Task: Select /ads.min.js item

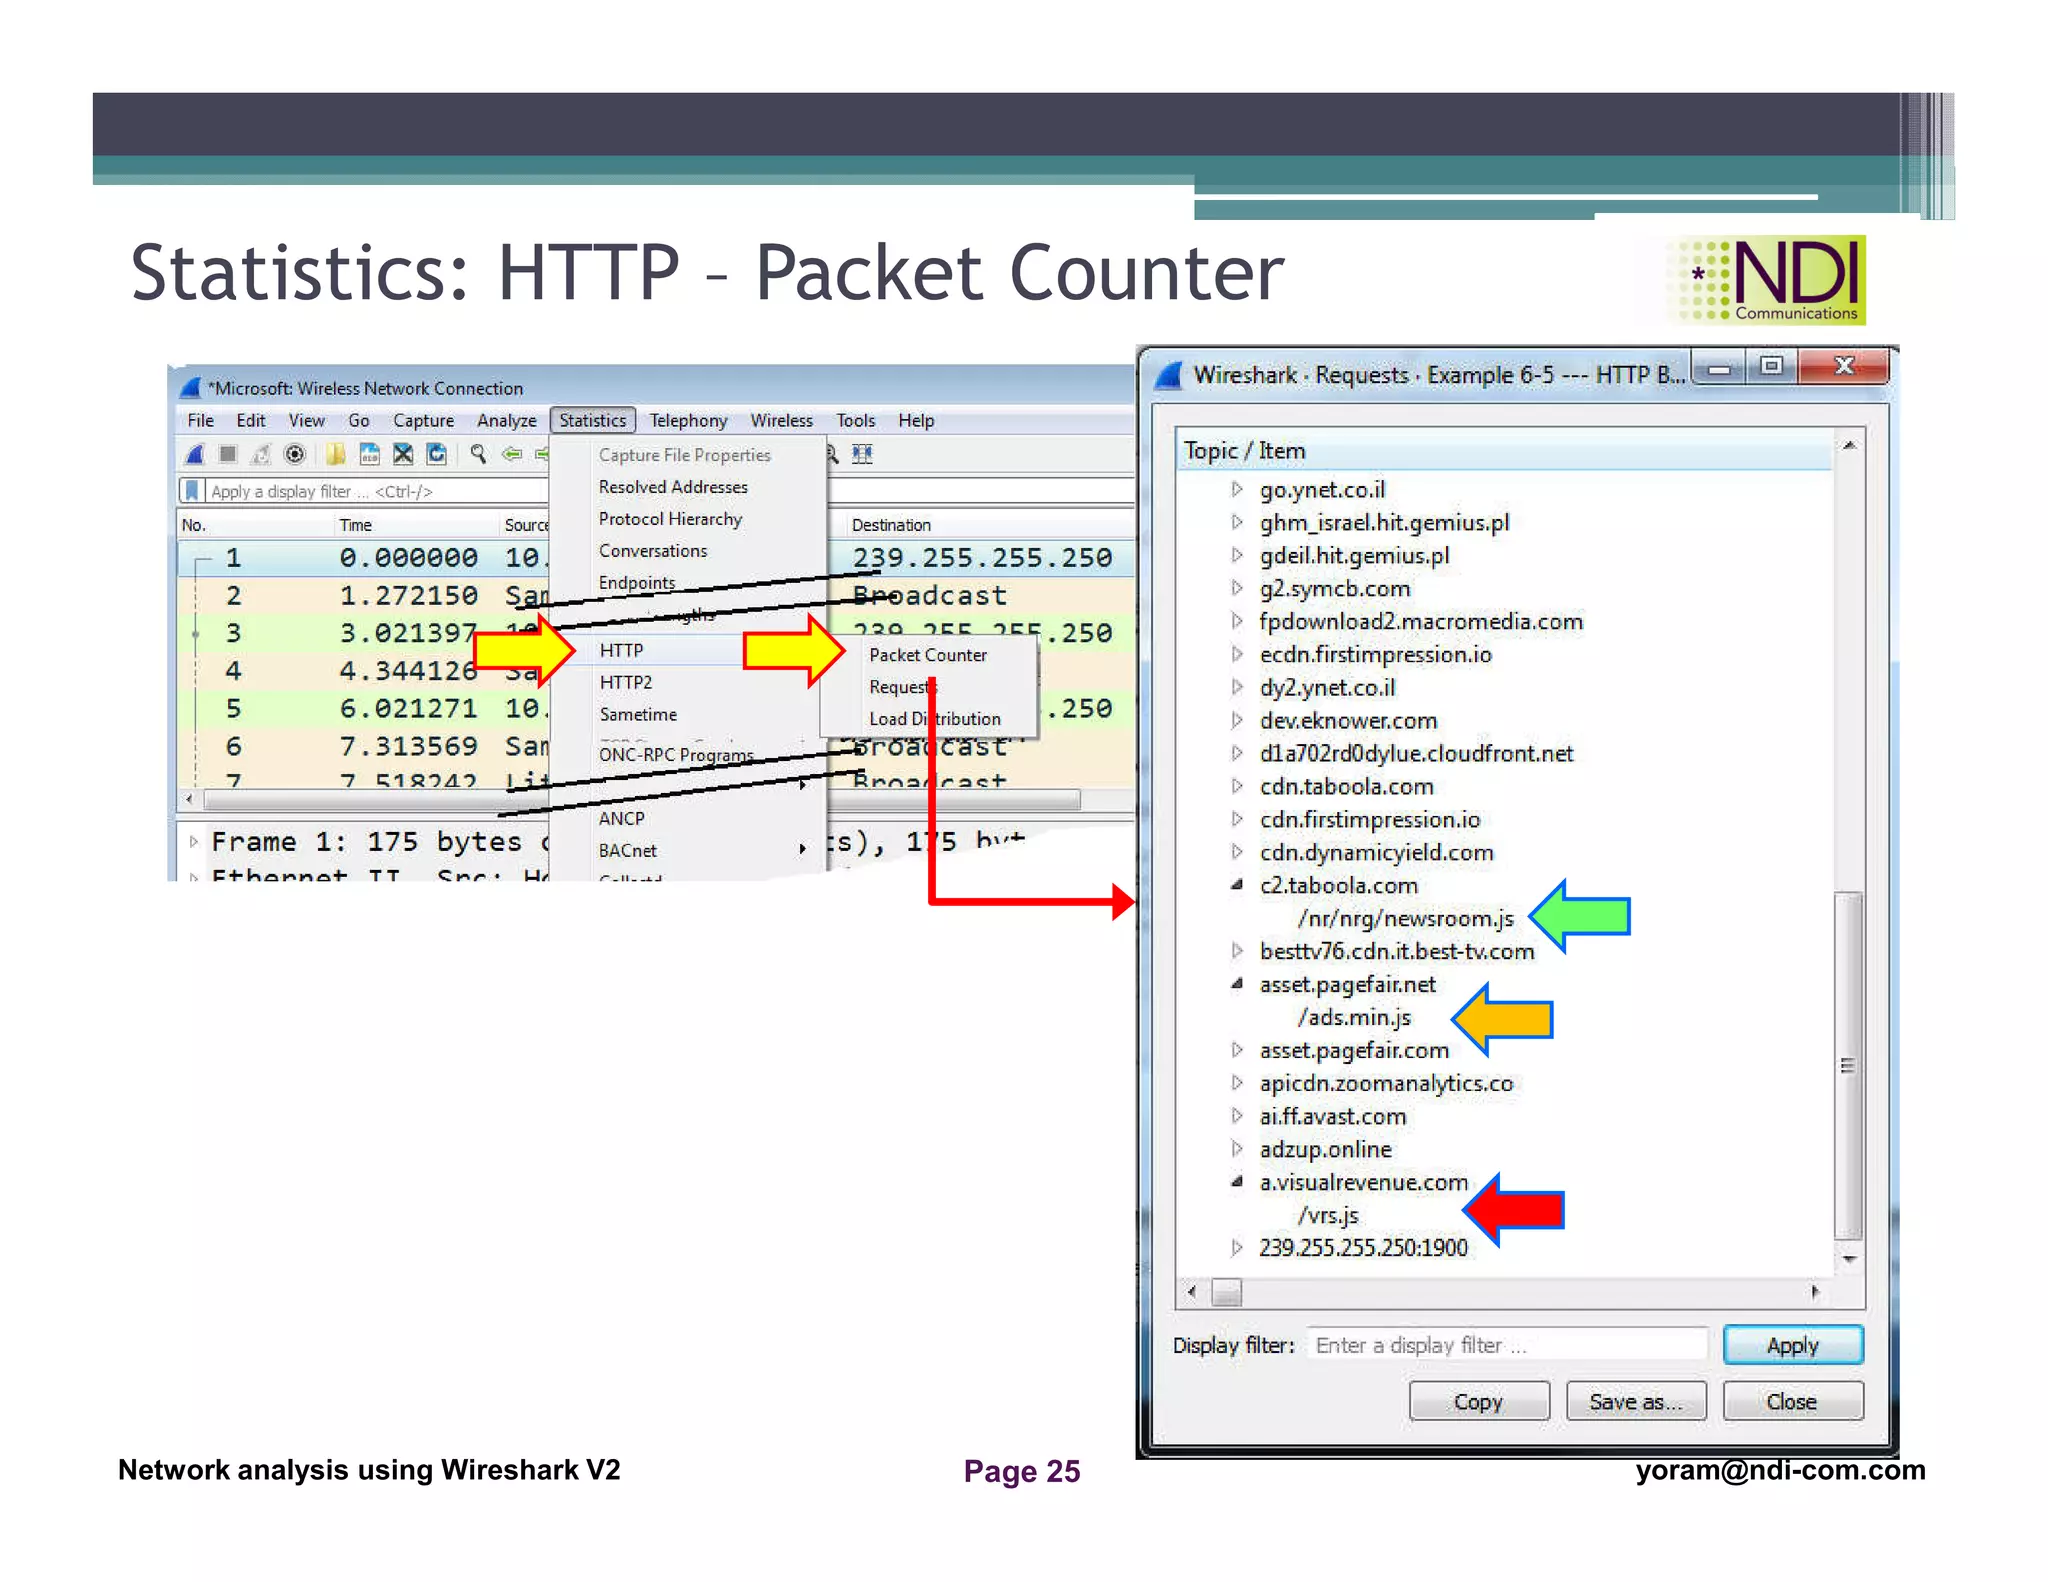Action: tap(1354, 1017)
